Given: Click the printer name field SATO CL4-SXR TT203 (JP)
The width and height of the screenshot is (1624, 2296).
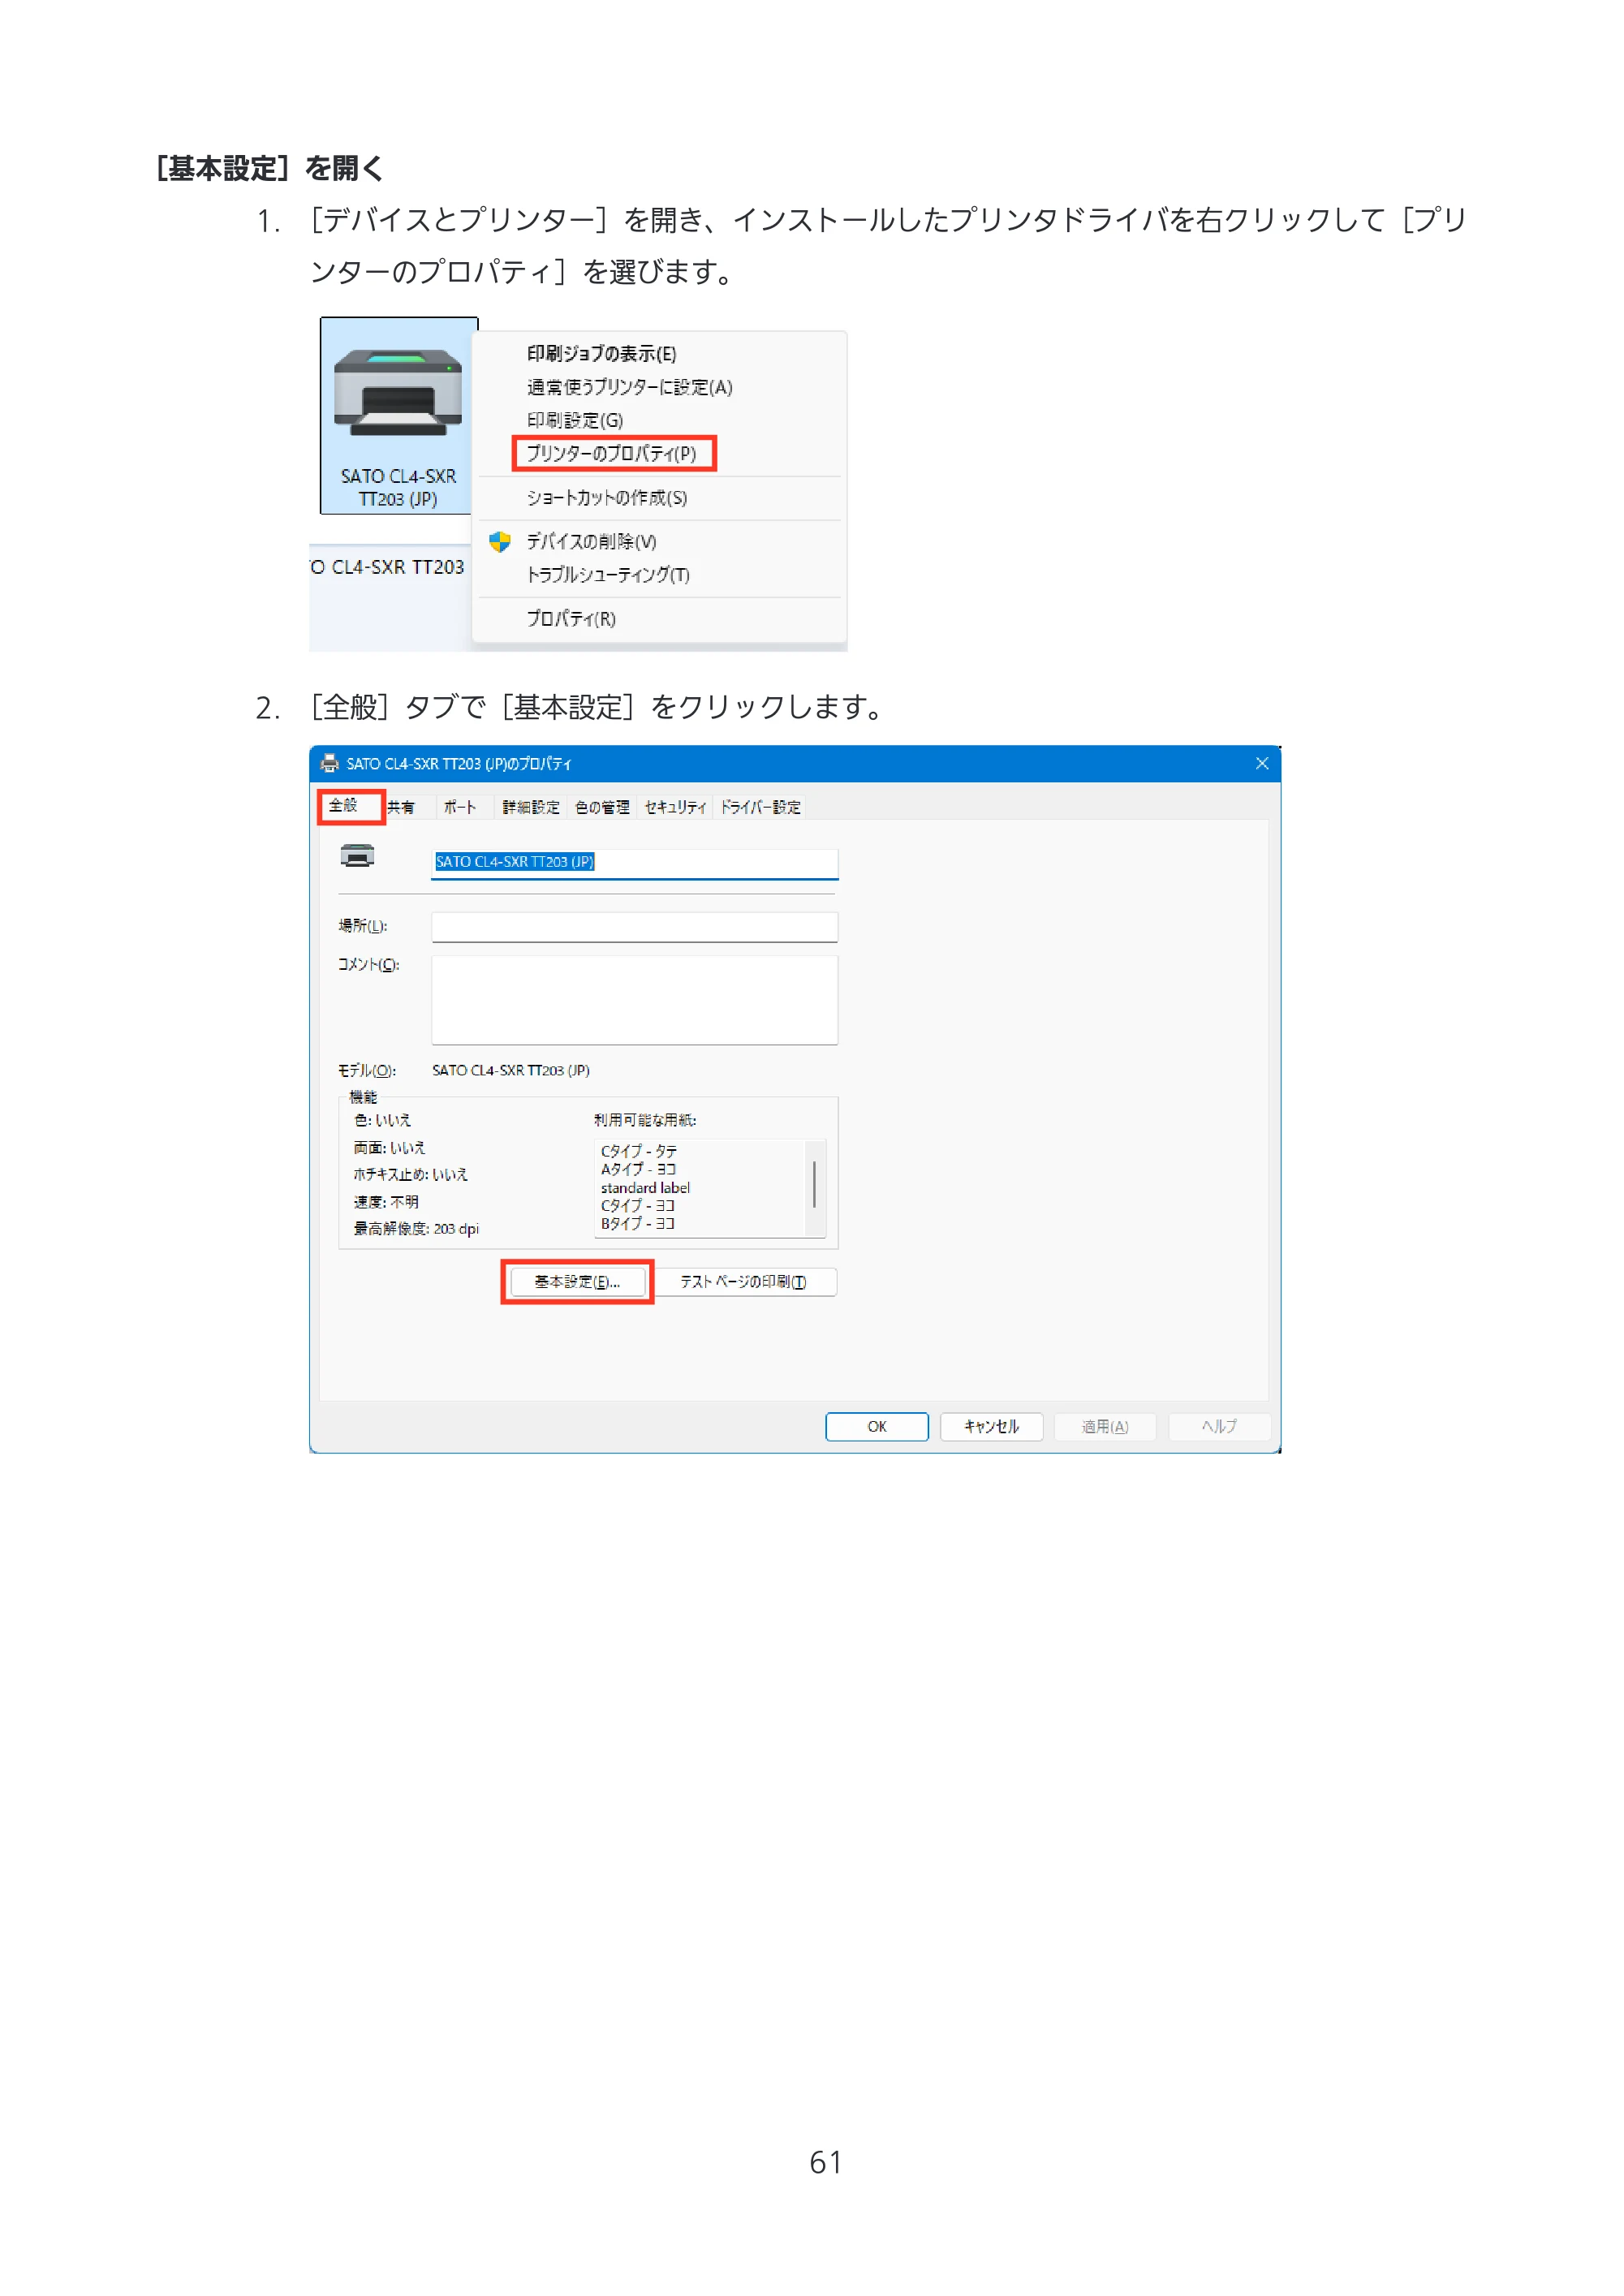Looking at the screenshot, I should 634,863.
